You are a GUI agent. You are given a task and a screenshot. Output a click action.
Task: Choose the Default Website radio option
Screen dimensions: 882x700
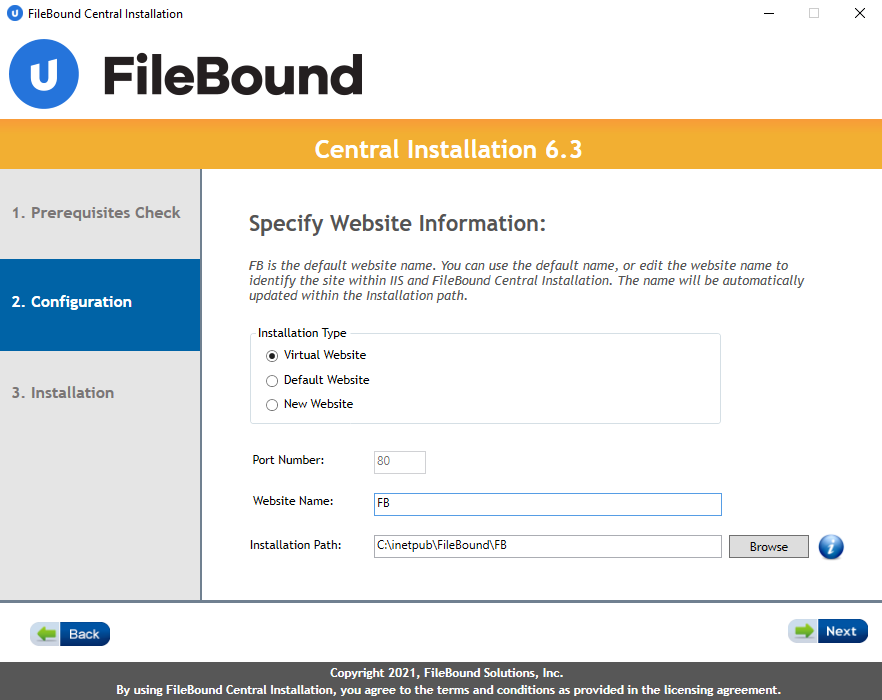pyautogui.click(x=272, y=380)
